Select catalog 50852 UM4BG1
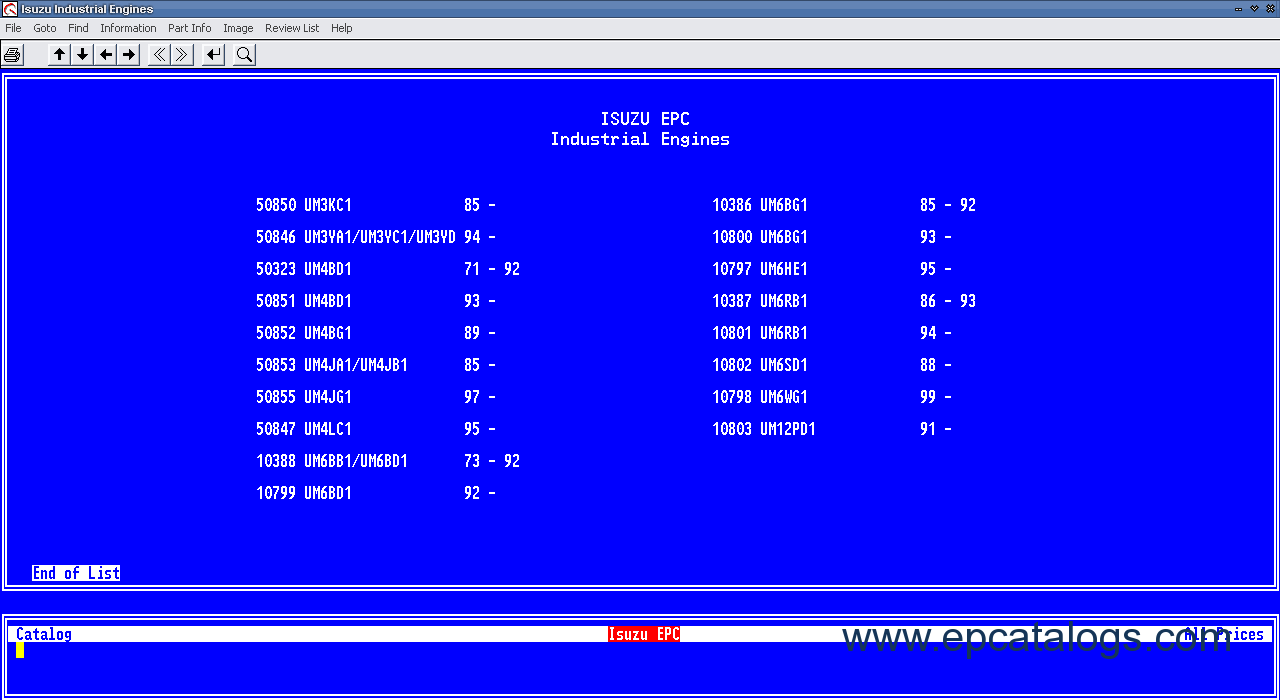 376,333
